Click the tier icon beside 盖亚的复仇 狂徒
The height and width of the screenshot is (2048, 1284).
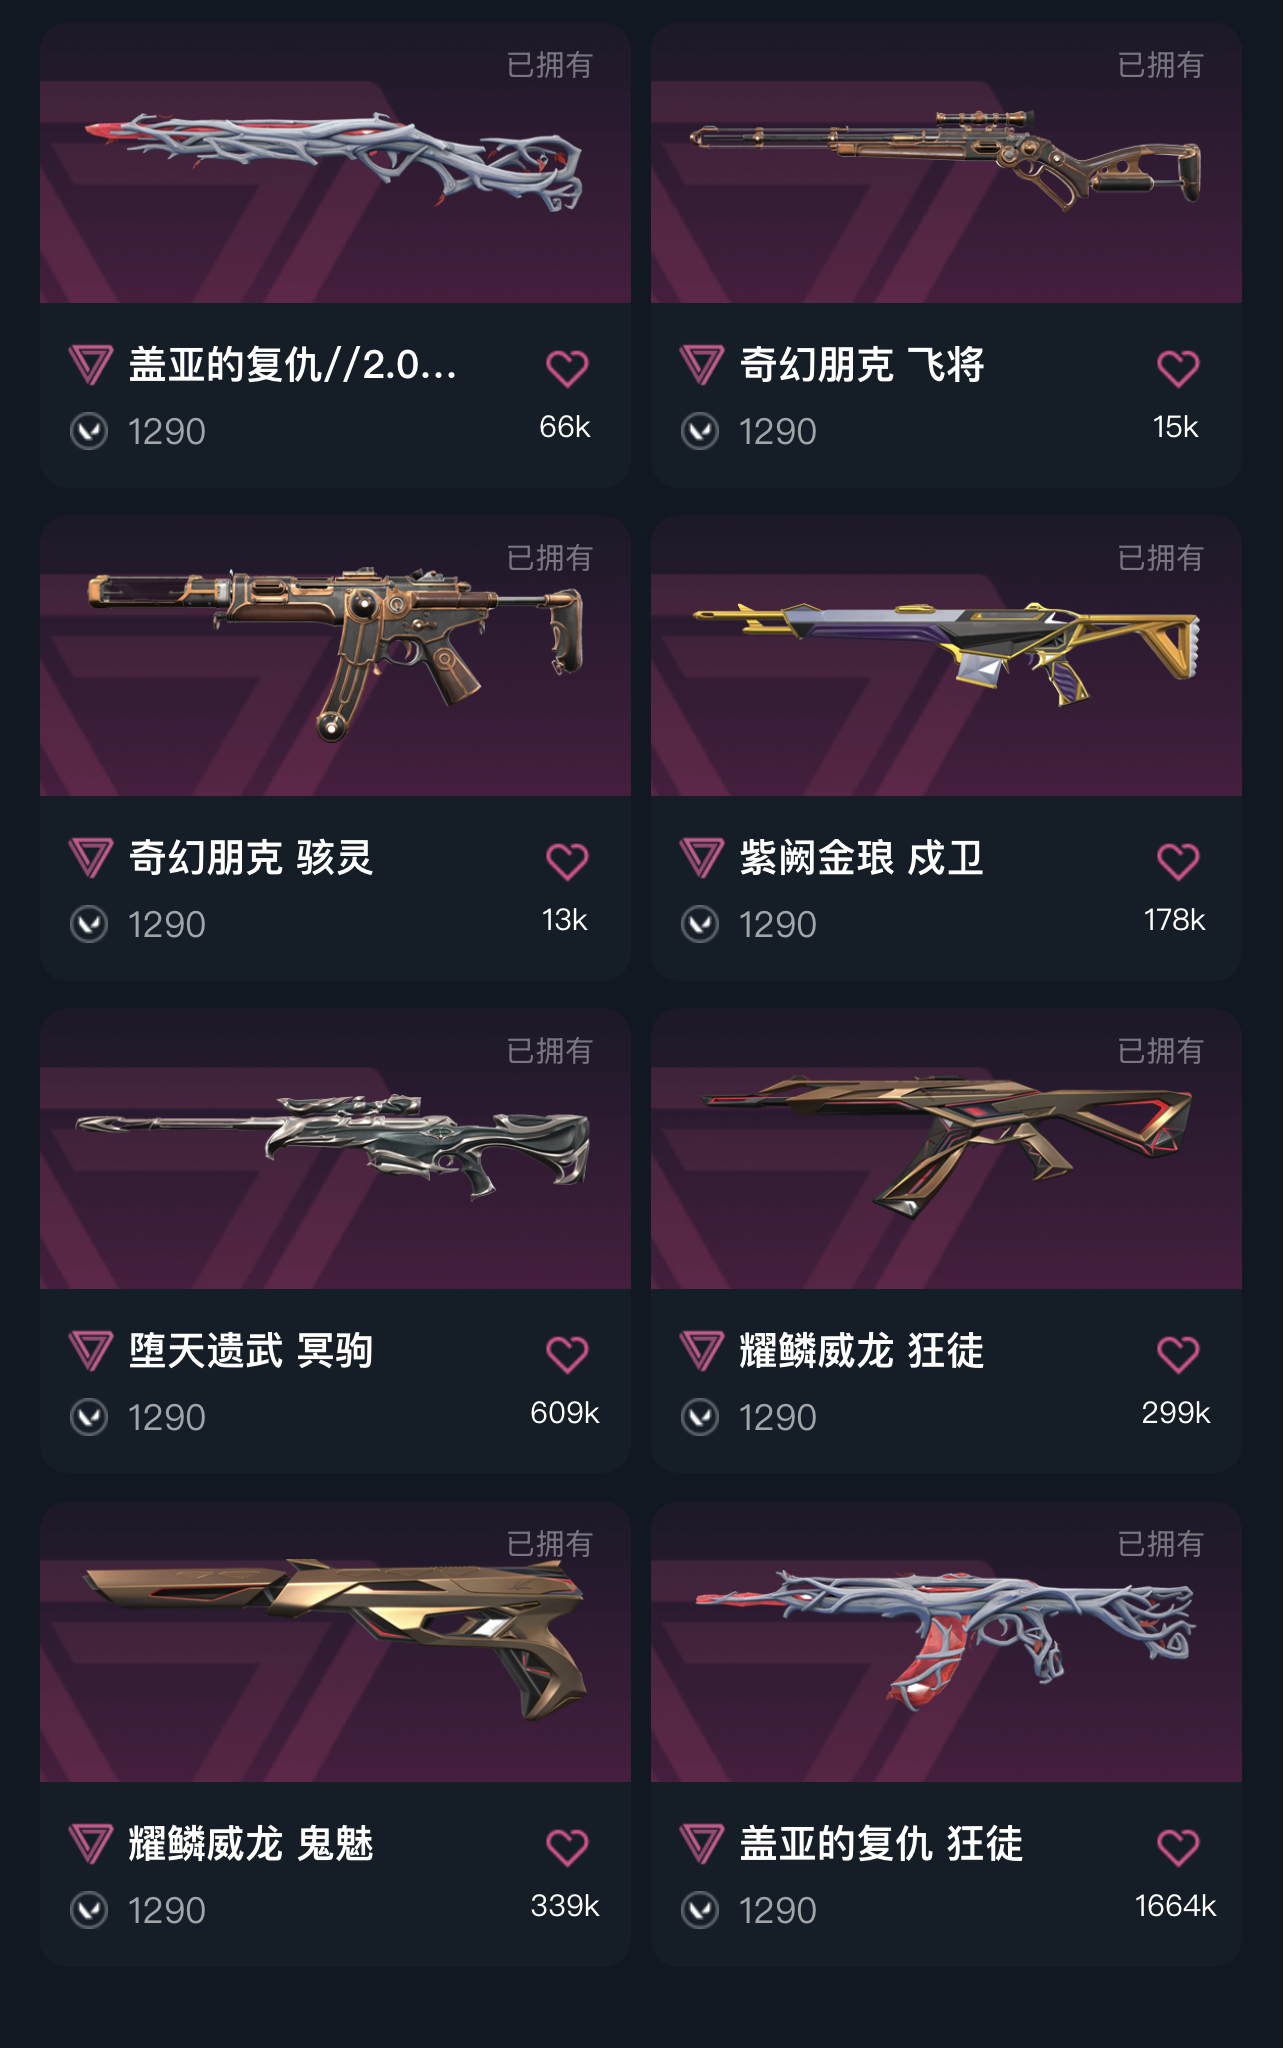click(701, 1844)
